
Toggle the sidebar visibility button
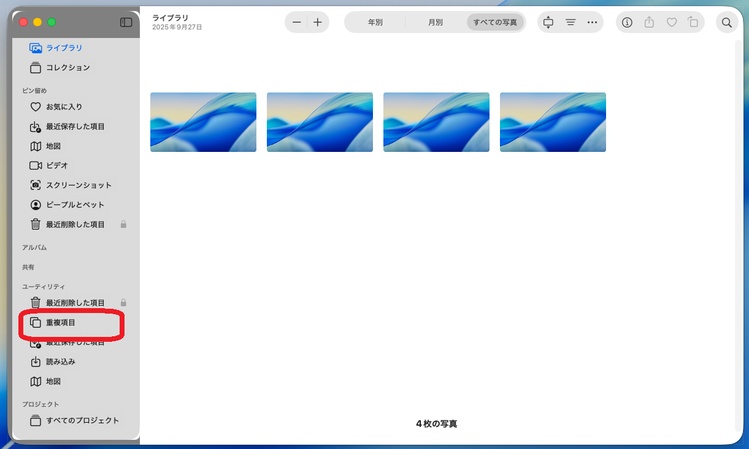coord(126,22)
